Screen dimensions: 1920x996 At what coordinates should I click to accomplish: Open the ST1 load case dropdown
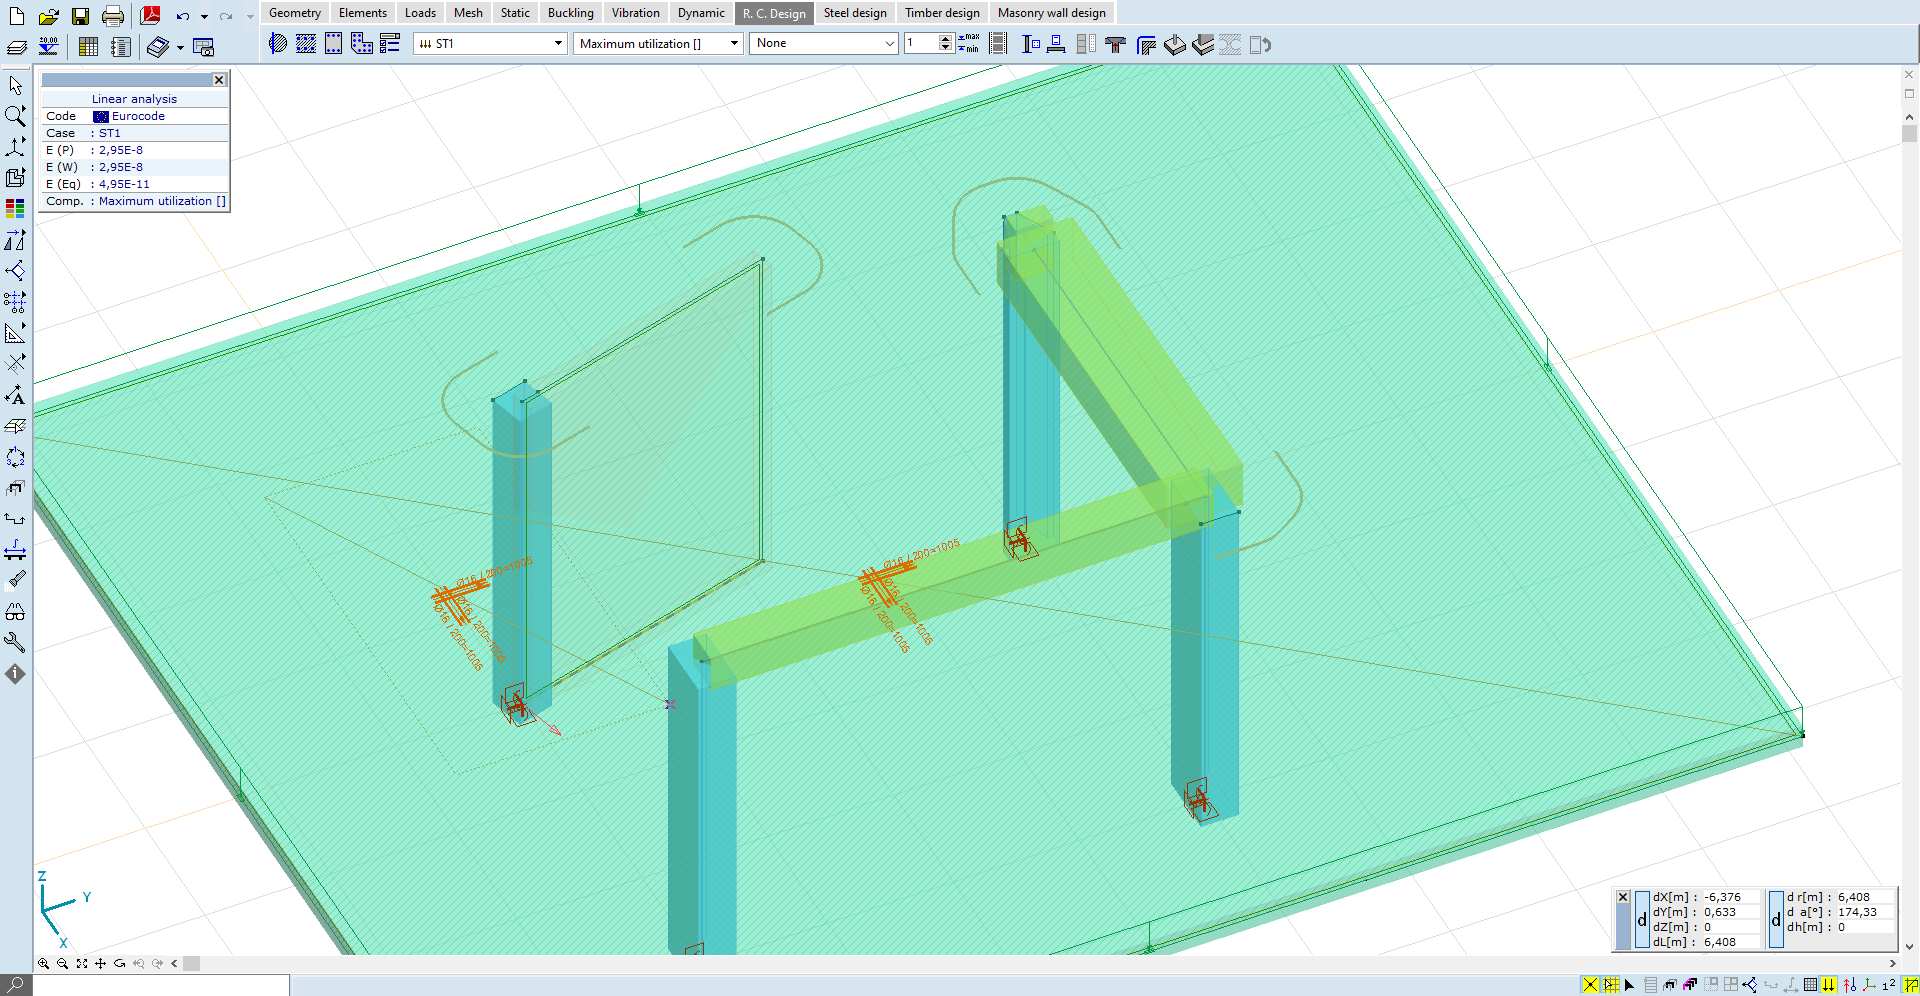click(558, 44)
